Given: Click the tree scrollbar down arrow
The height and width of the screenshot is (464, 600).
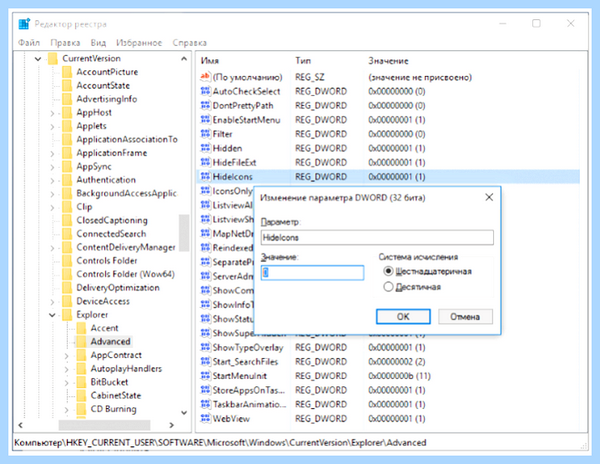Looking at the screenshot, I should 184,413.
